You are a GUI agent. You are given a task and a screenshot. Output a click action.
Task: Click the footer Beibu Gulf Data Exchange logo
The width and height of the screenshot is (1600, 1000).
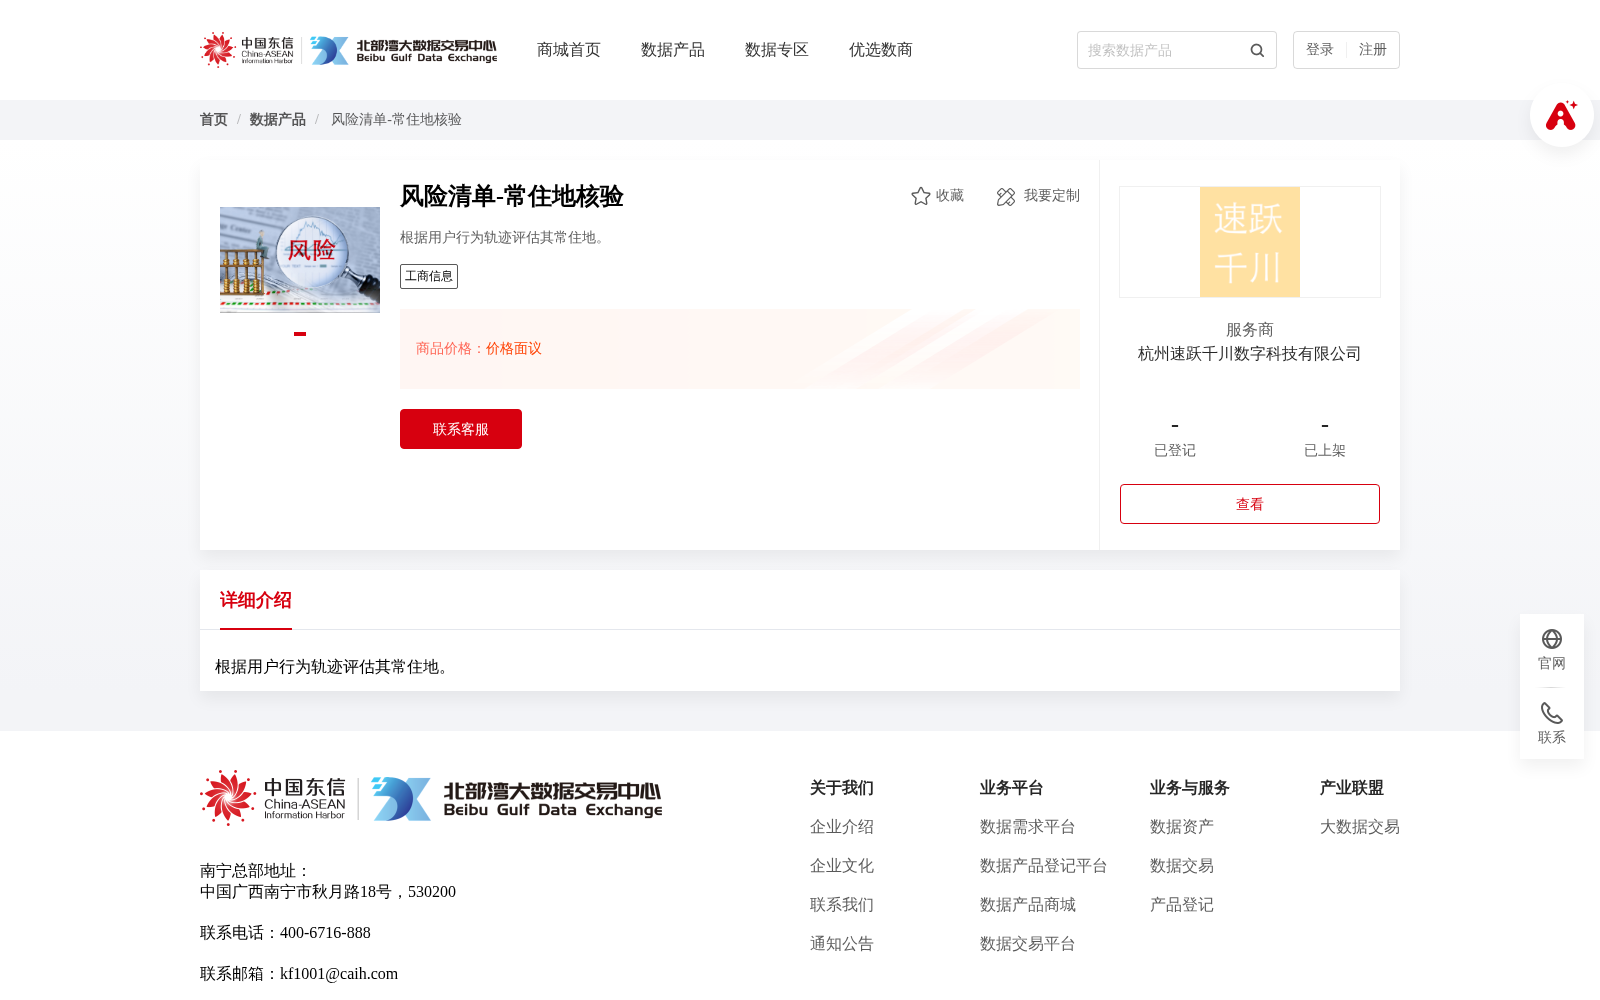click(517, 798)
